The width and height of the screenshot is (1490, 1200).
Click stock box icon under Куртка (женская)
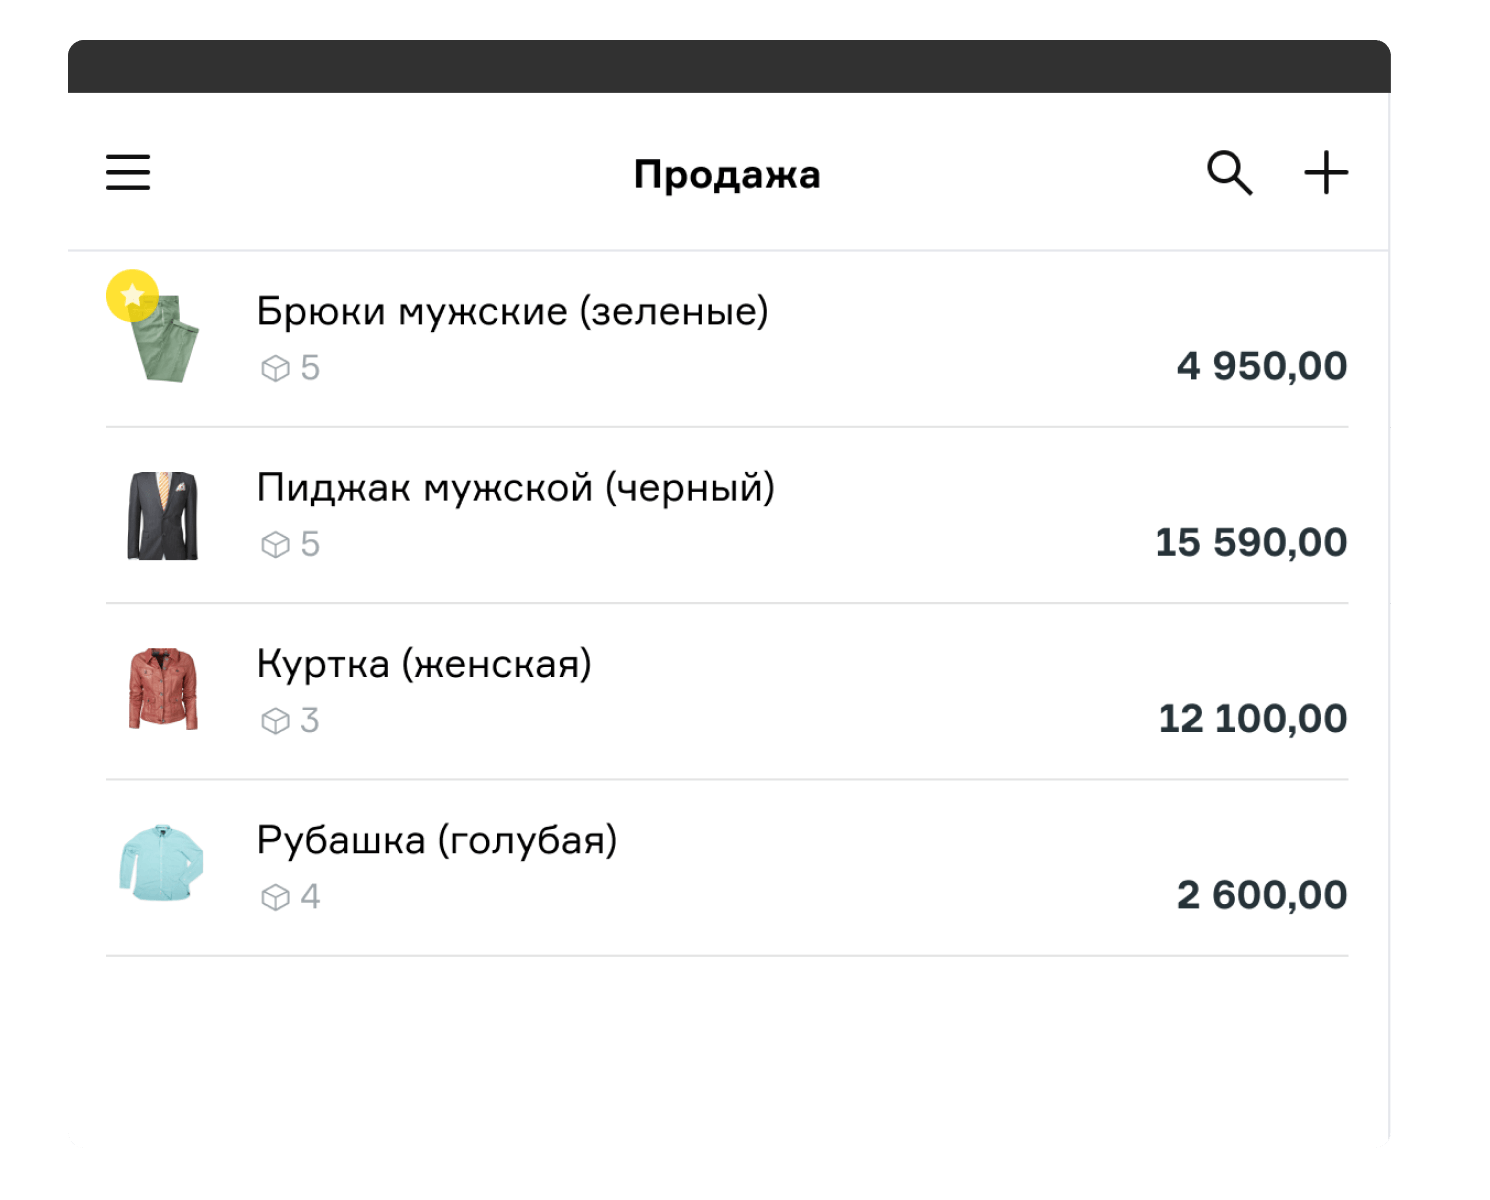tap(275, 721)
